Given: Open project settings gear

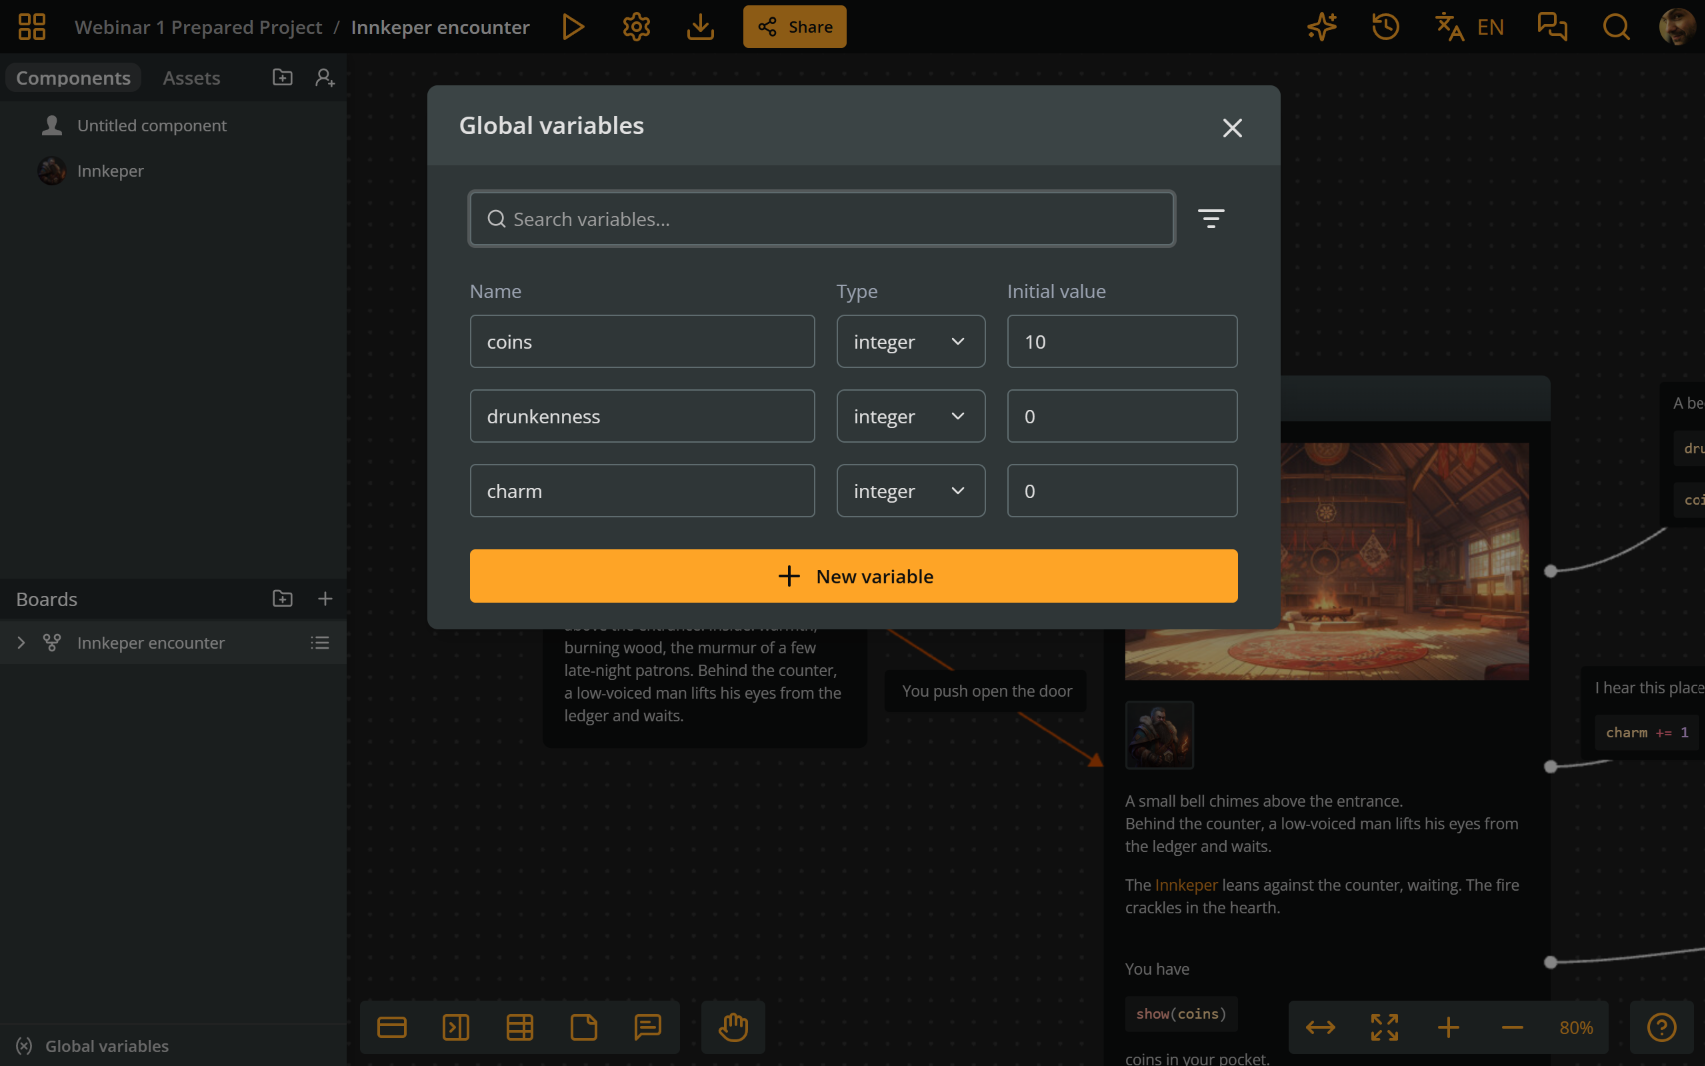Looking at the screenshot, I should pyautogui.click(x=637, y=27).
